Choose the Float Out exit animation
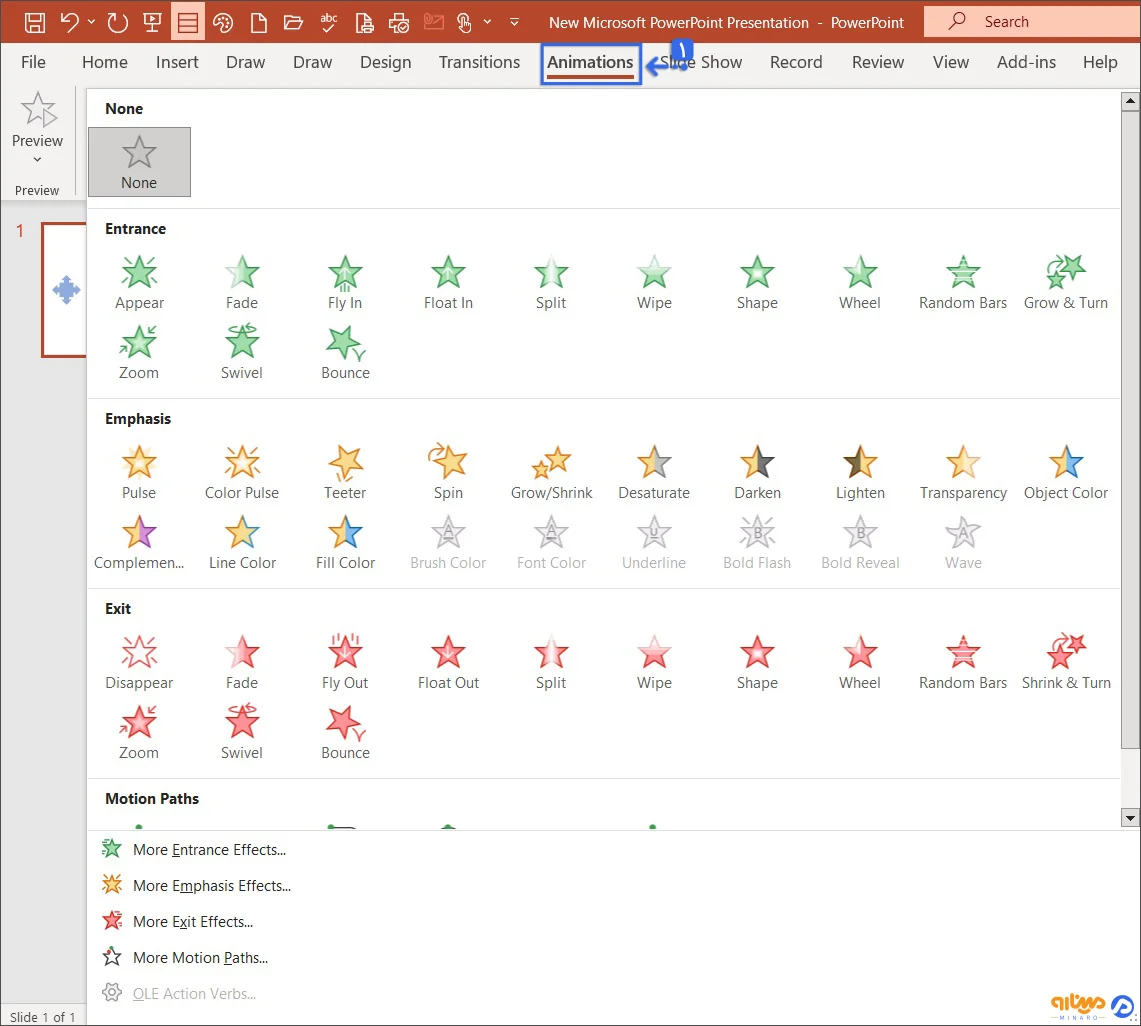Screen dimensions: 1141x1026 pos(448,663)
